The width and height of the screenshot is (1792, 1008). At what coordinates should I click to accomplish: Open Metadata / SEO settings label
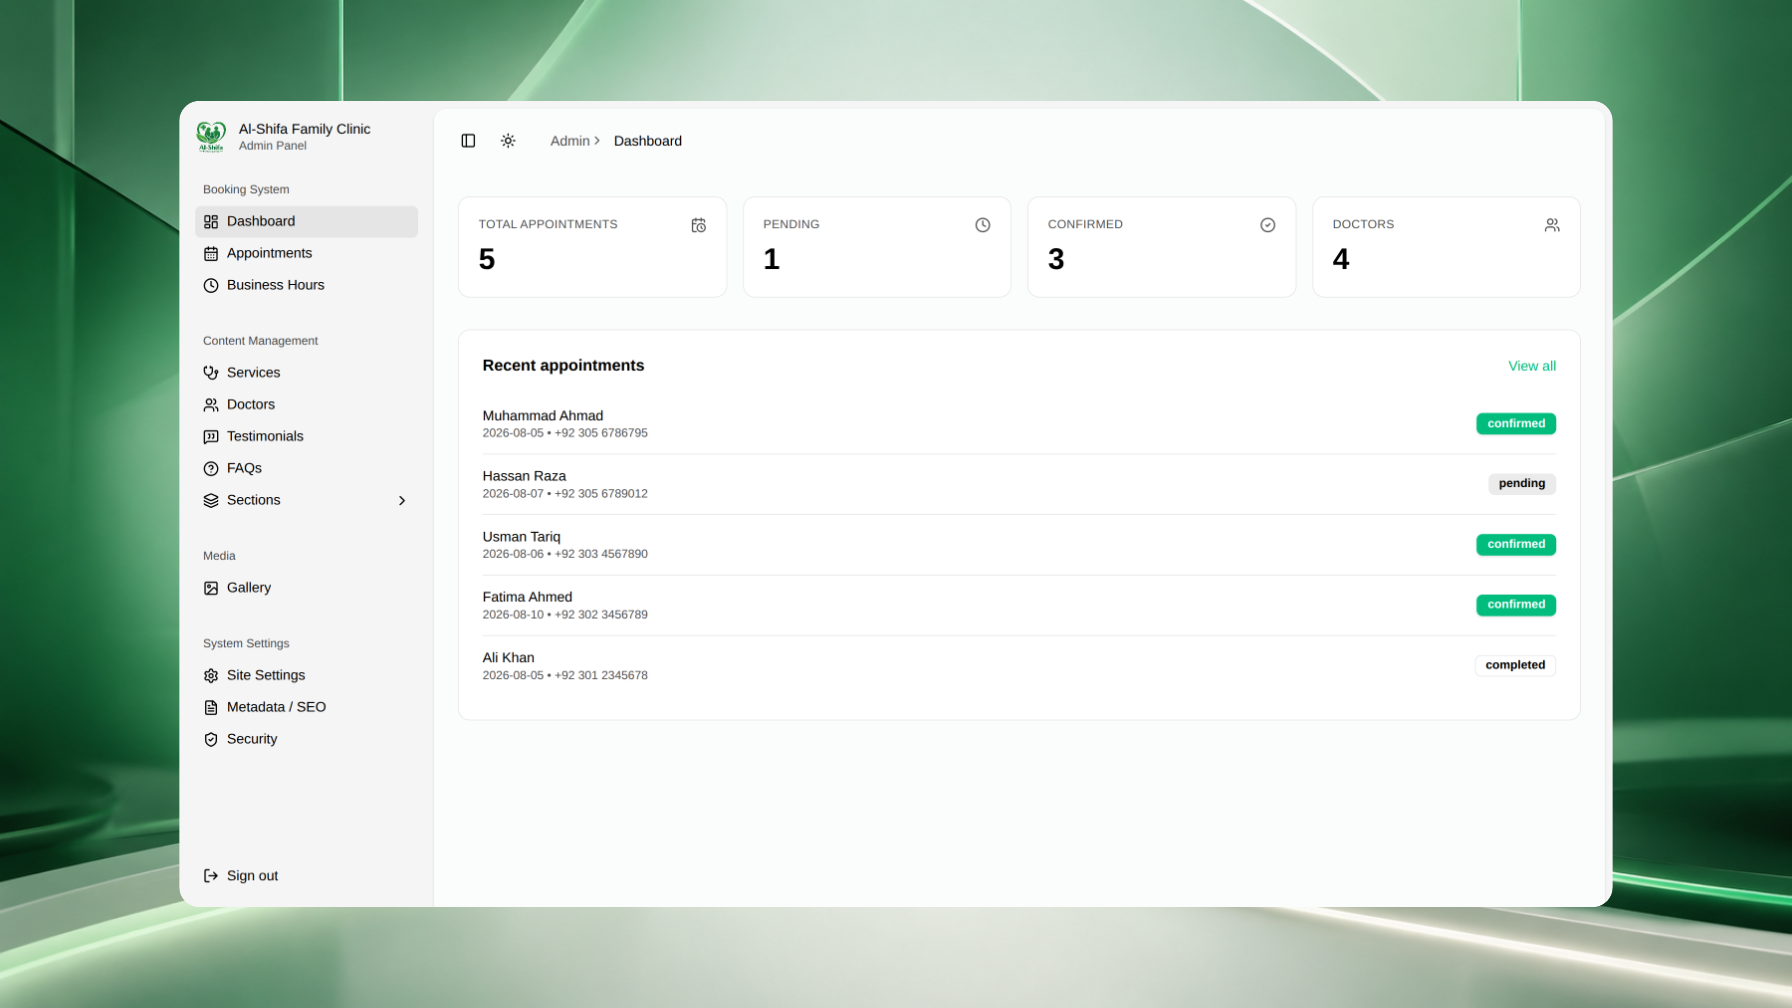tap(276, 707)
